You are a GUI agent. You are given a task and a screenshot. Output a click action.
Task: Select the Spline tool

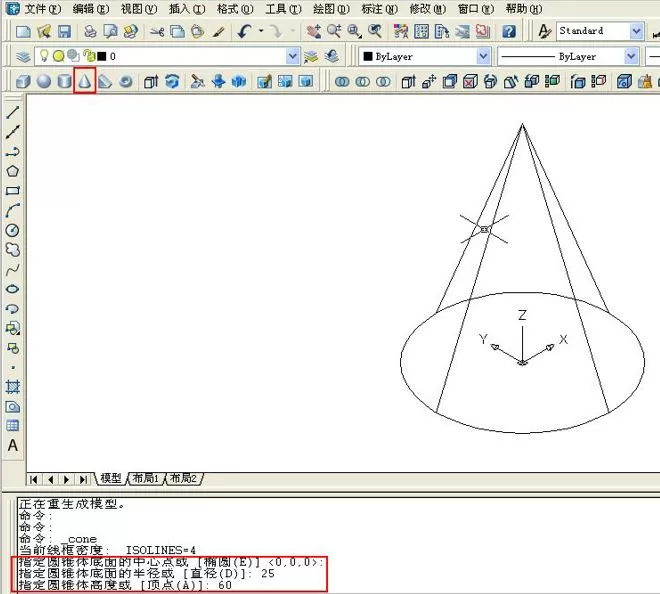[x=13, y=269]
